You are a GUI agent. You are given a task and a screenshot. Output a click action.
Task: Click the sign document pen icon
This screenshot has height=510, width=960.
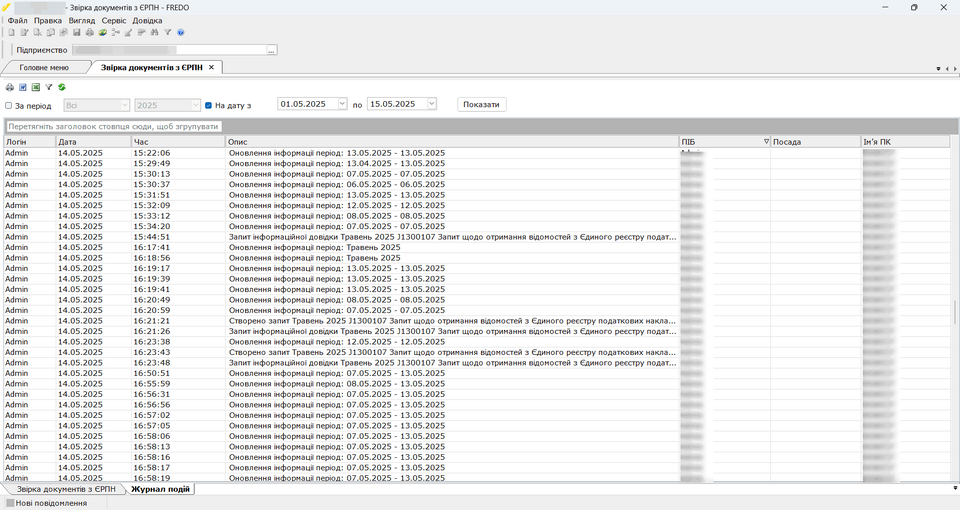pyautogui.click(x=129, y=32)
